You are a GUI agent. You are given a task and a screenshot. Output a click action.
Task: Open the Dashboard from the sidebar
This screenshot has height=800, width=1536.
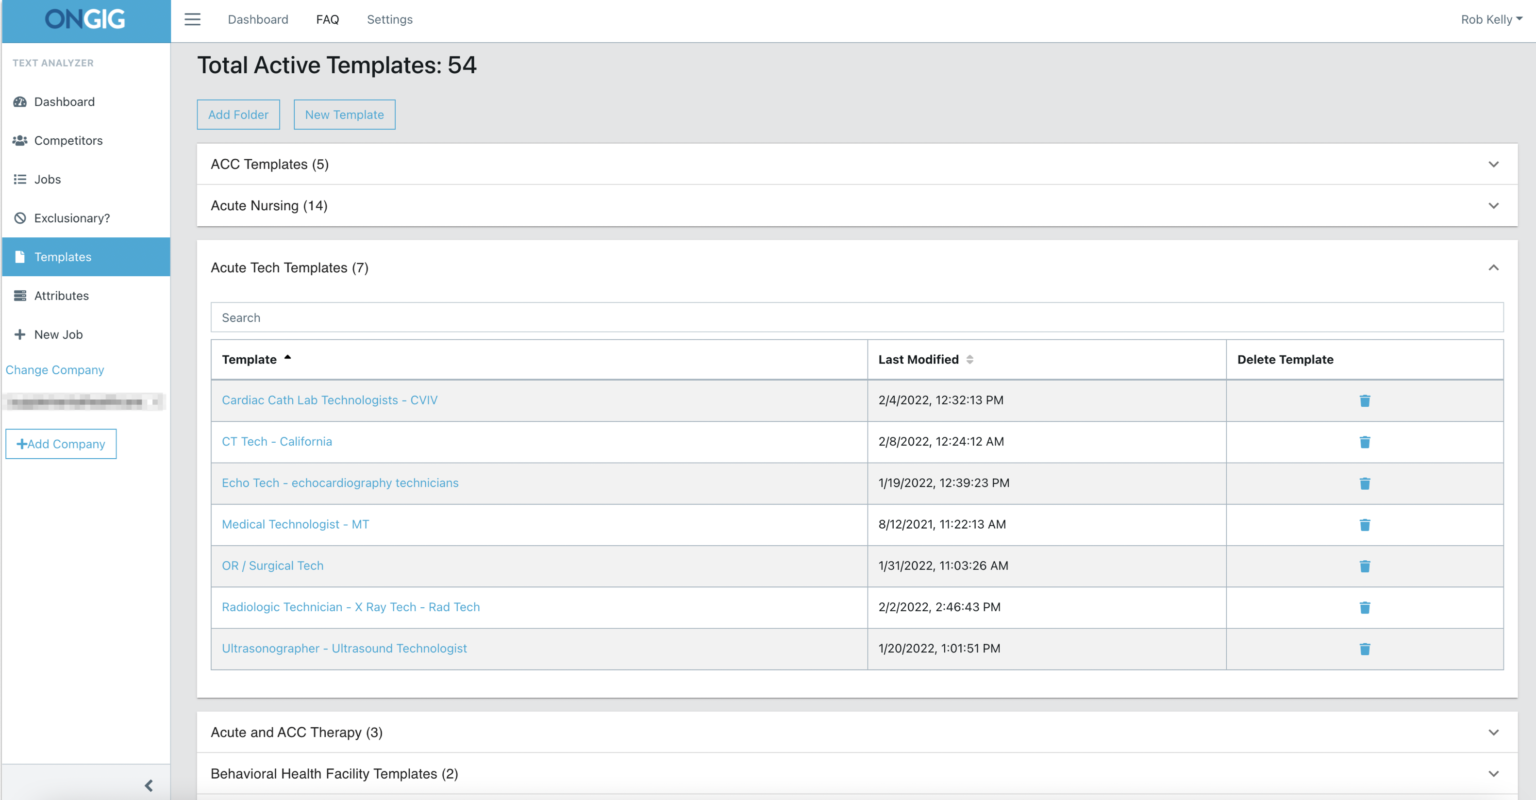click(x=65, y=101)
